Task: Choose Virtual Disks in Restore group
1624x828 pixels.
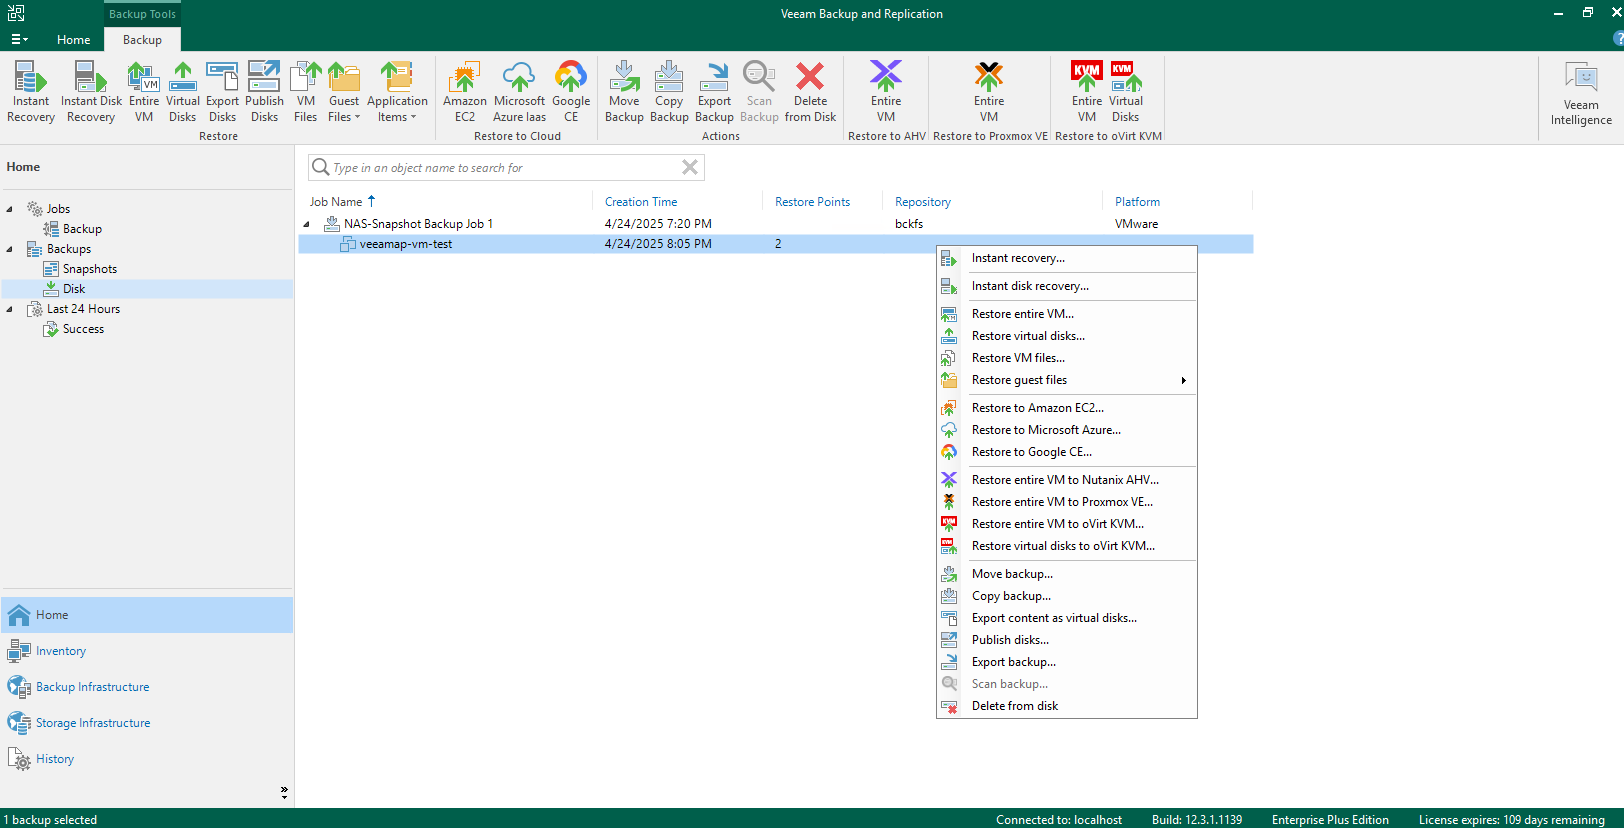Action: click(183, 92)
